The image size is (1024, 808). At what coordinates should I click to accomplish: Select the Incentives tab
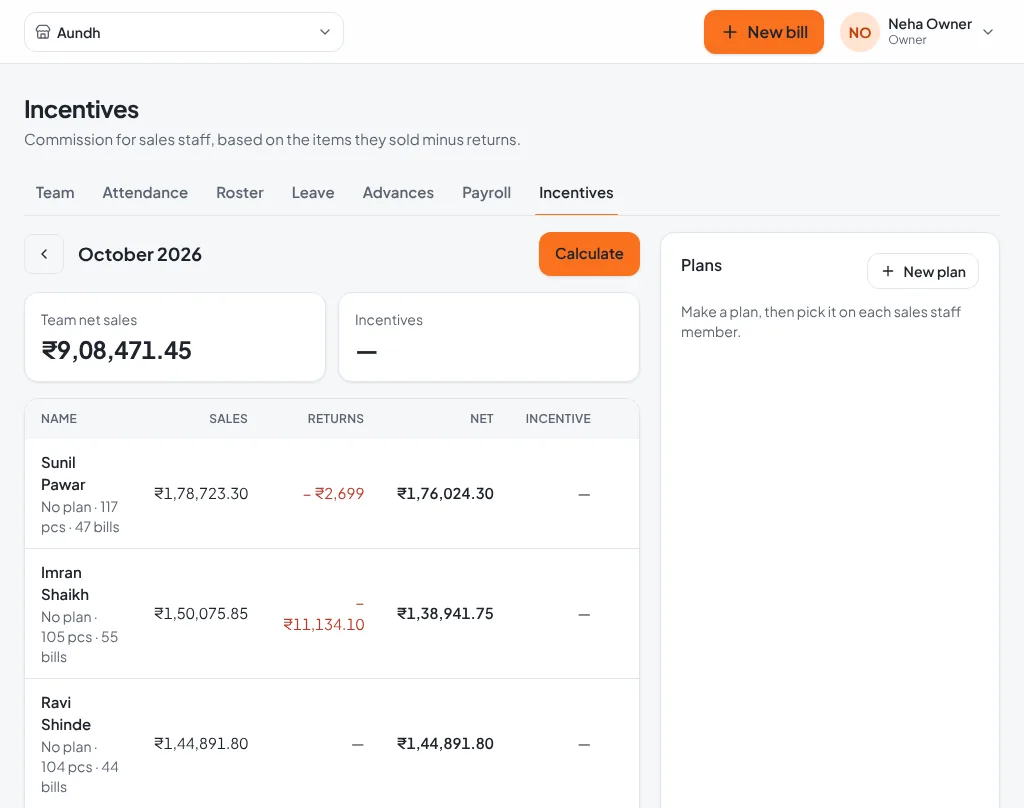tap(576, 193)
